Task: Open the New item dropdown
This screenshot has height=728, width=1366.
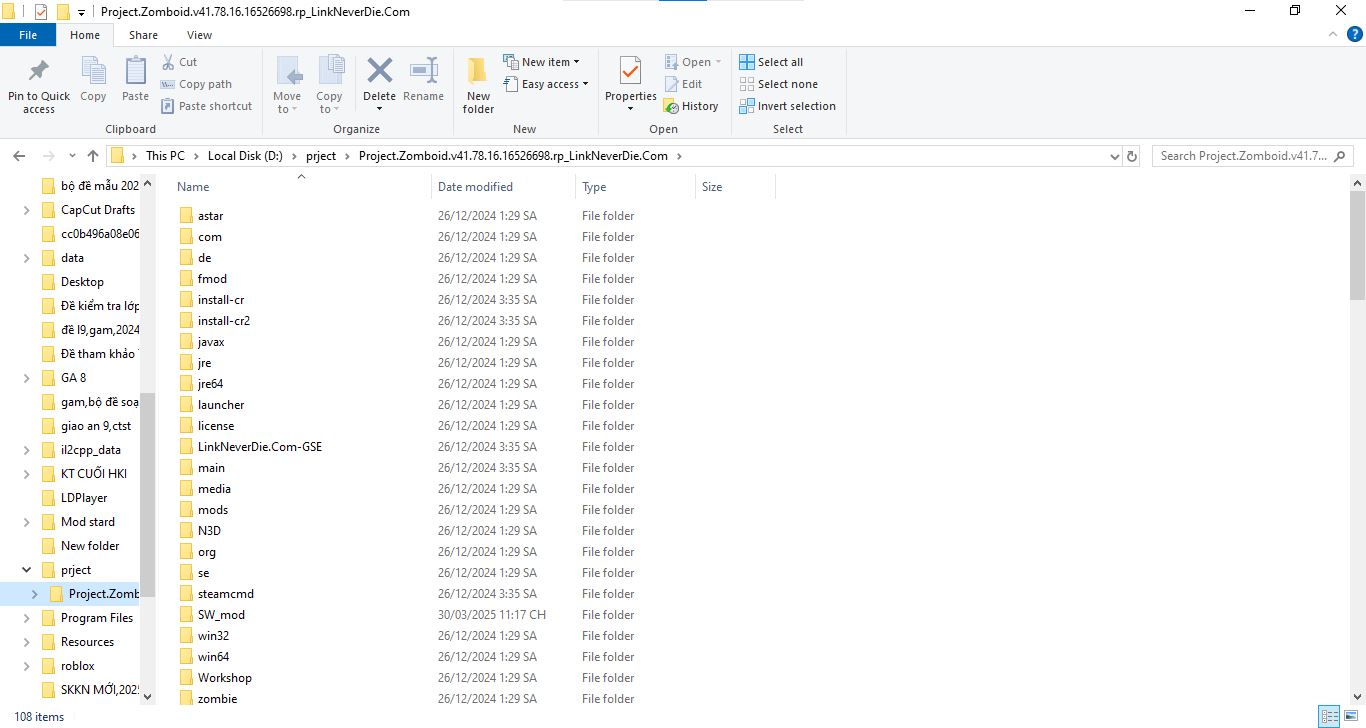Action: coord(544,61)
